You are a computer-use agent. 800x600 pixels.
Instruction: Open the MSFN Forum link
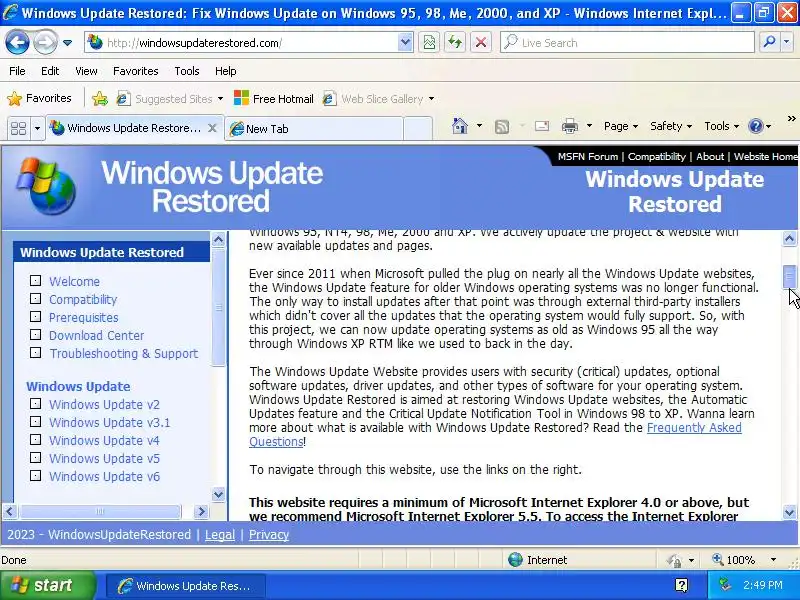click(x=588, y=157)
